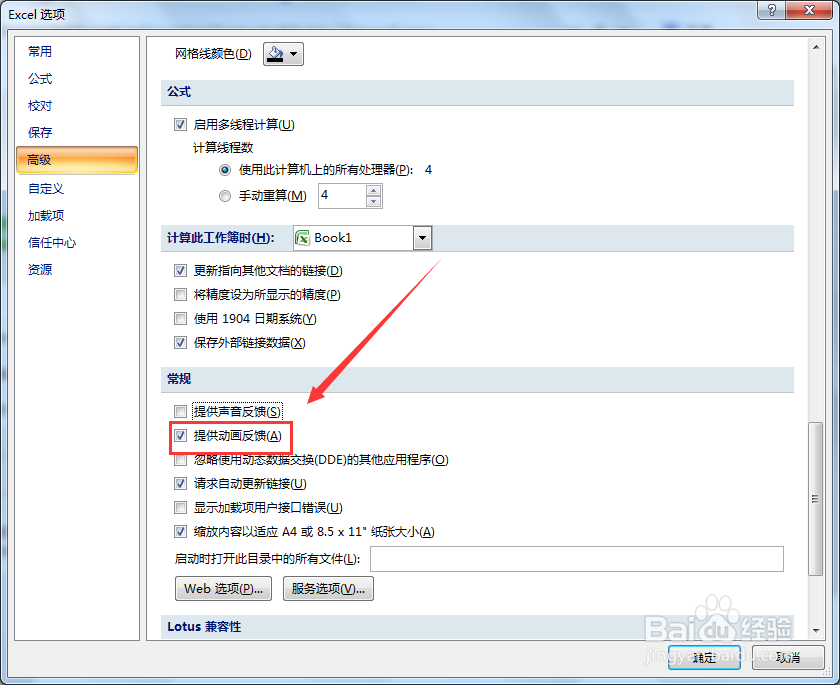
Task: Click Excel workbook icon next to Book1
Action: [x=303, y=238]
